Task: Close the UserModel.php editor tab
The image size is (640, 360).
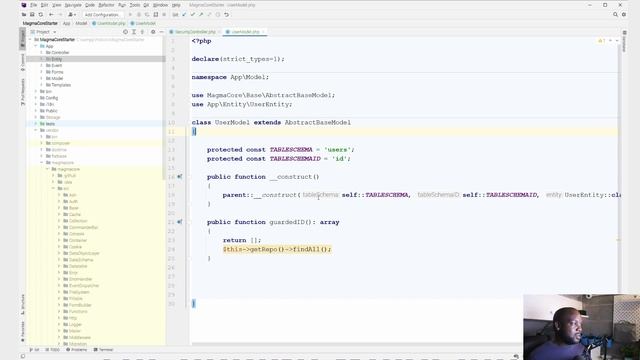Action: tap(263, 32)
